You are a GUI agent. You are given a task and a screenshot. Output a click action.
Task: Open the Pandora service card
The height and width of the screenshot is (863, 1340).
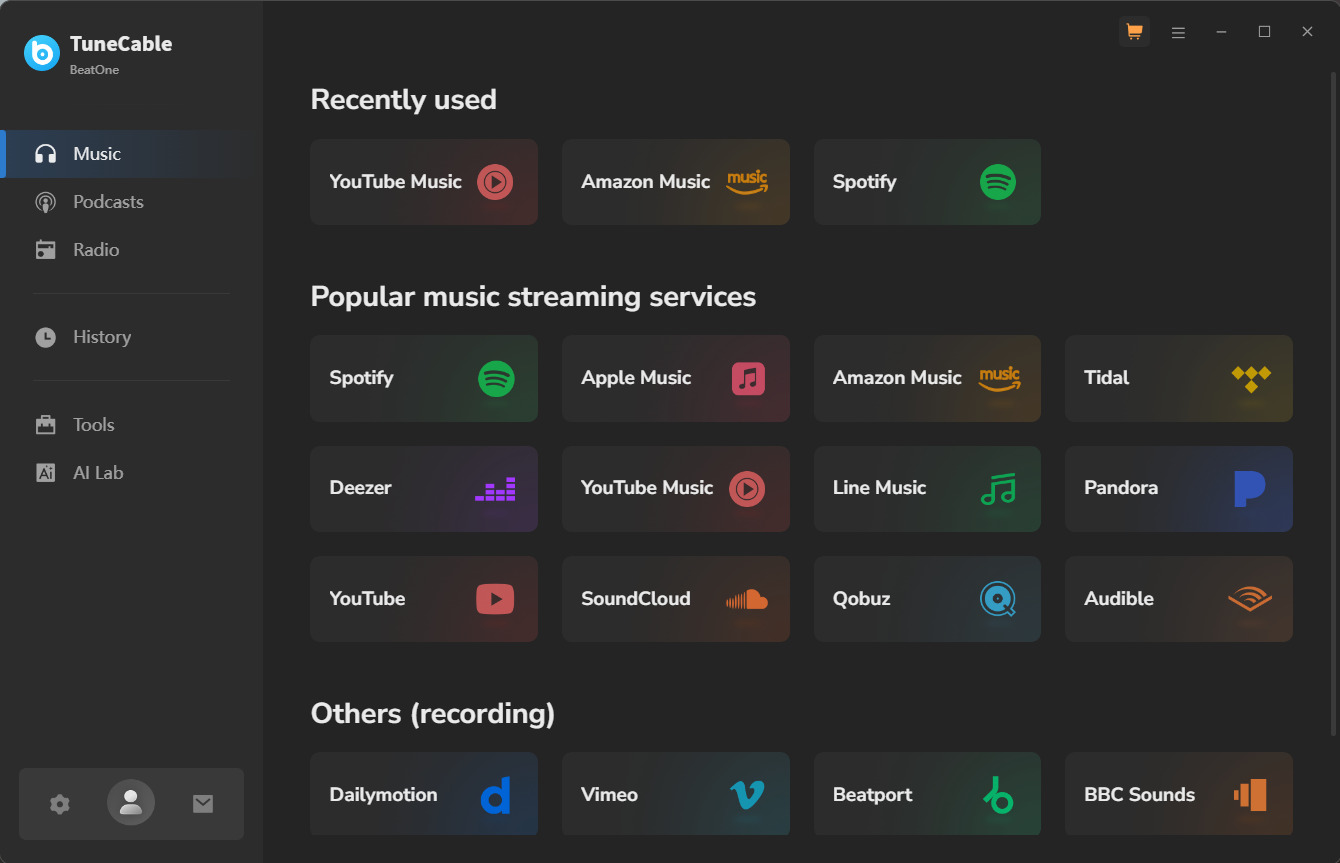pyautogui.click(x=1178, y=488)
